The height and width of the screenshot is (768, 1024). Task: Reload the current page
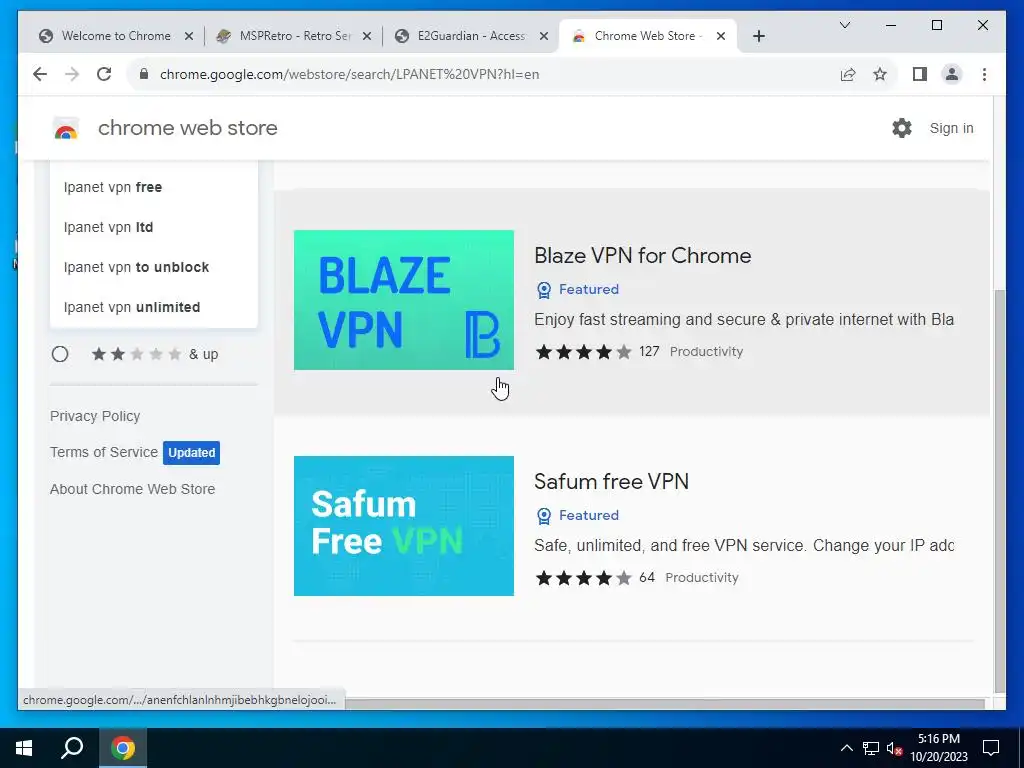tap(104, 74)
